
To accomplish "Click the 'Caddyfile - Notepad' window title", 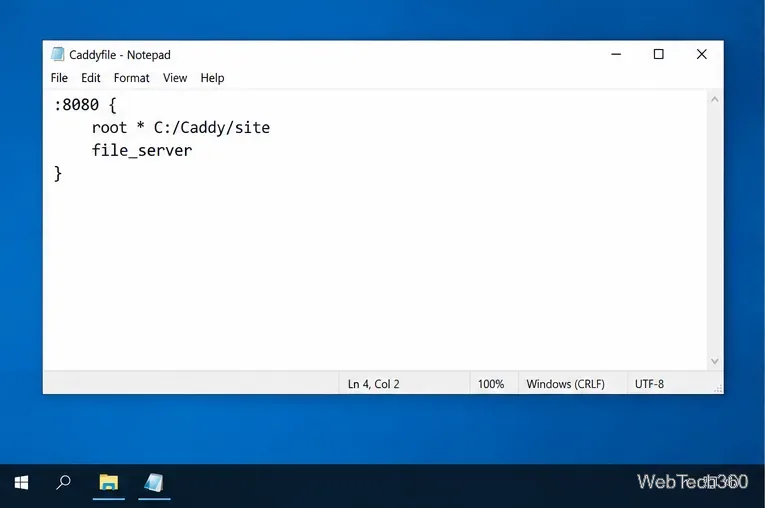I will point(120,55).
